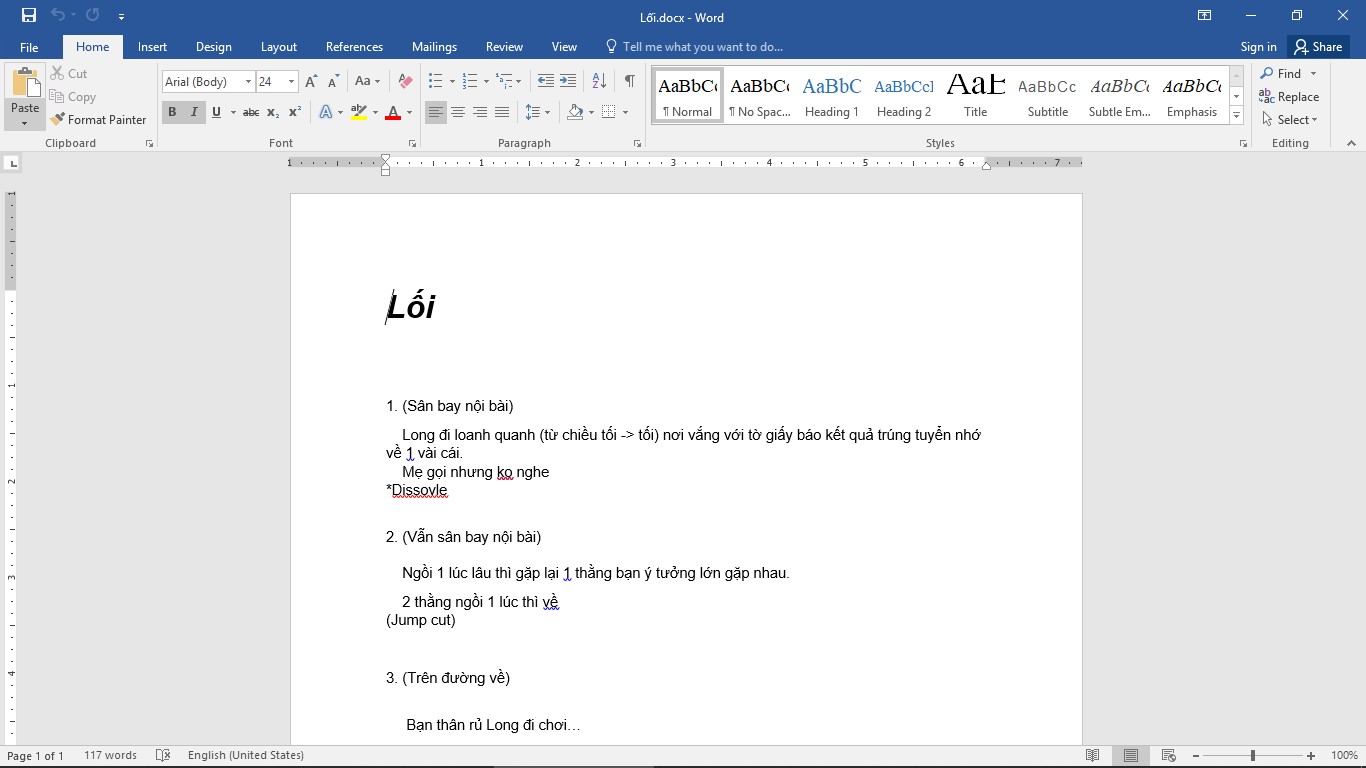Click the Share button
This screenshot has width=1366, height=768.
click(x=1318, y=47)
